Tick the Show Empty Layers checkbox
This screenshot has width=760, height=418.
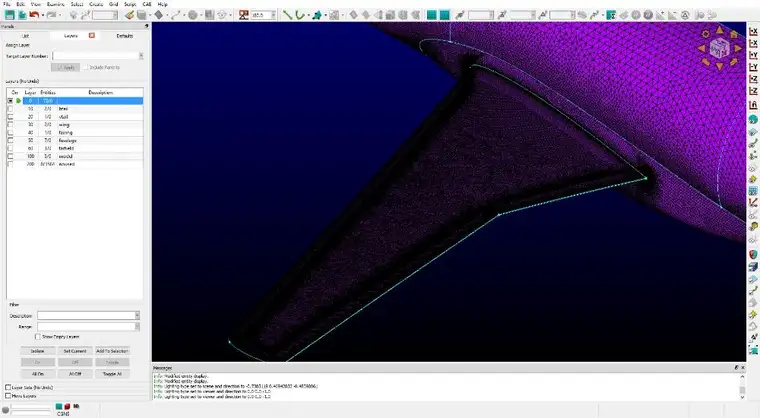[x=38, y=337]
